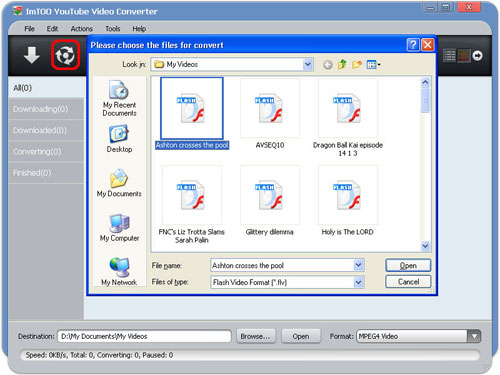Open the Actions menu
500x375 pixels.
pos(81,29)
